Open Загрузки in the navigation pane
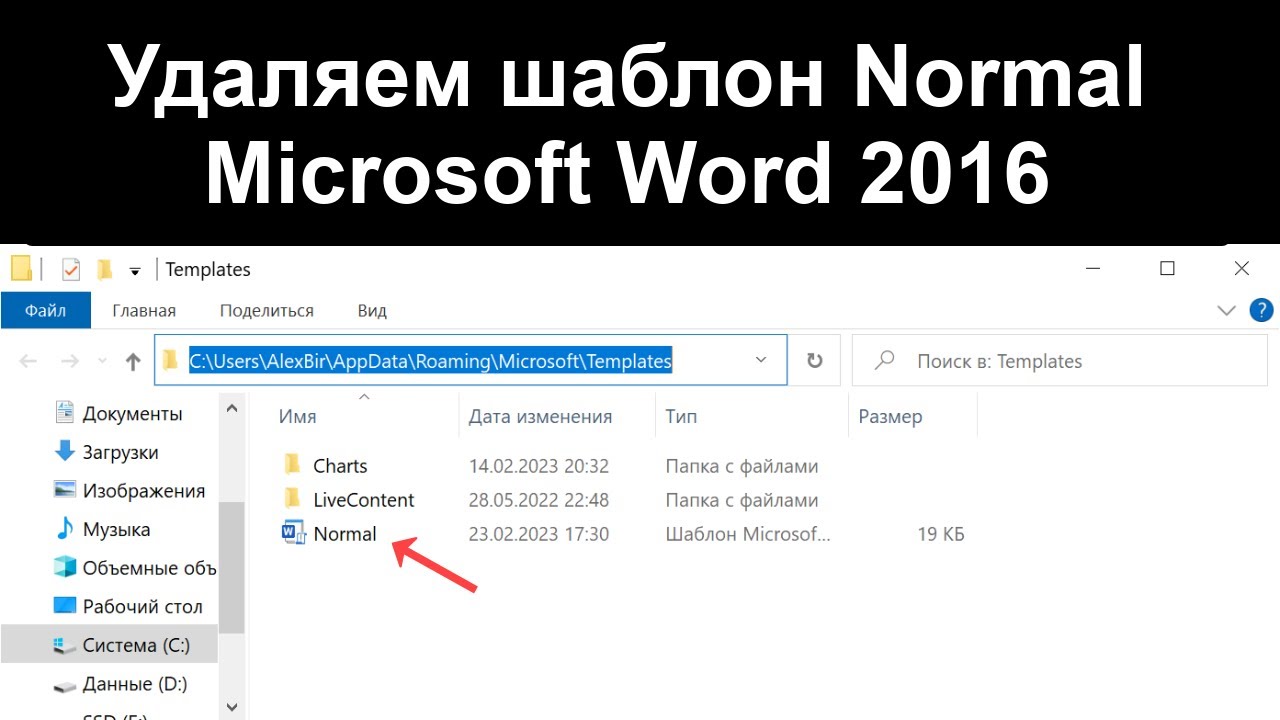1280x720 pixels. [120, 452]
